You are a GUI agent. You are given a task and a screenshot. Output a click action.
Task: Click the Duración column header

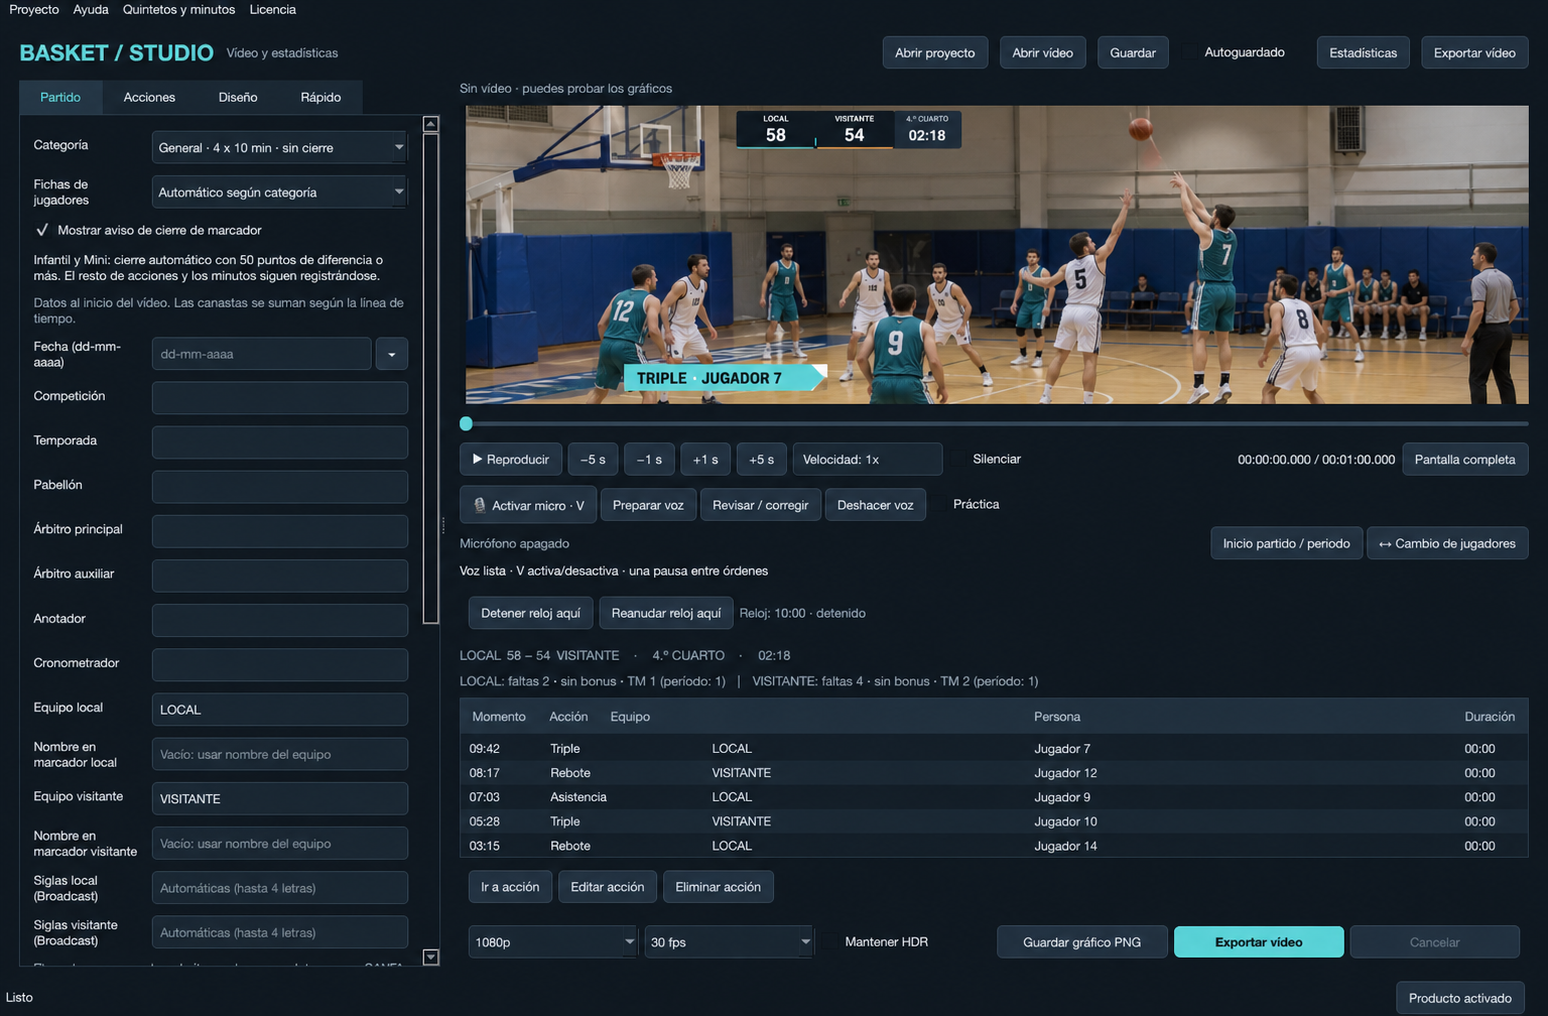click(1489, 716)
